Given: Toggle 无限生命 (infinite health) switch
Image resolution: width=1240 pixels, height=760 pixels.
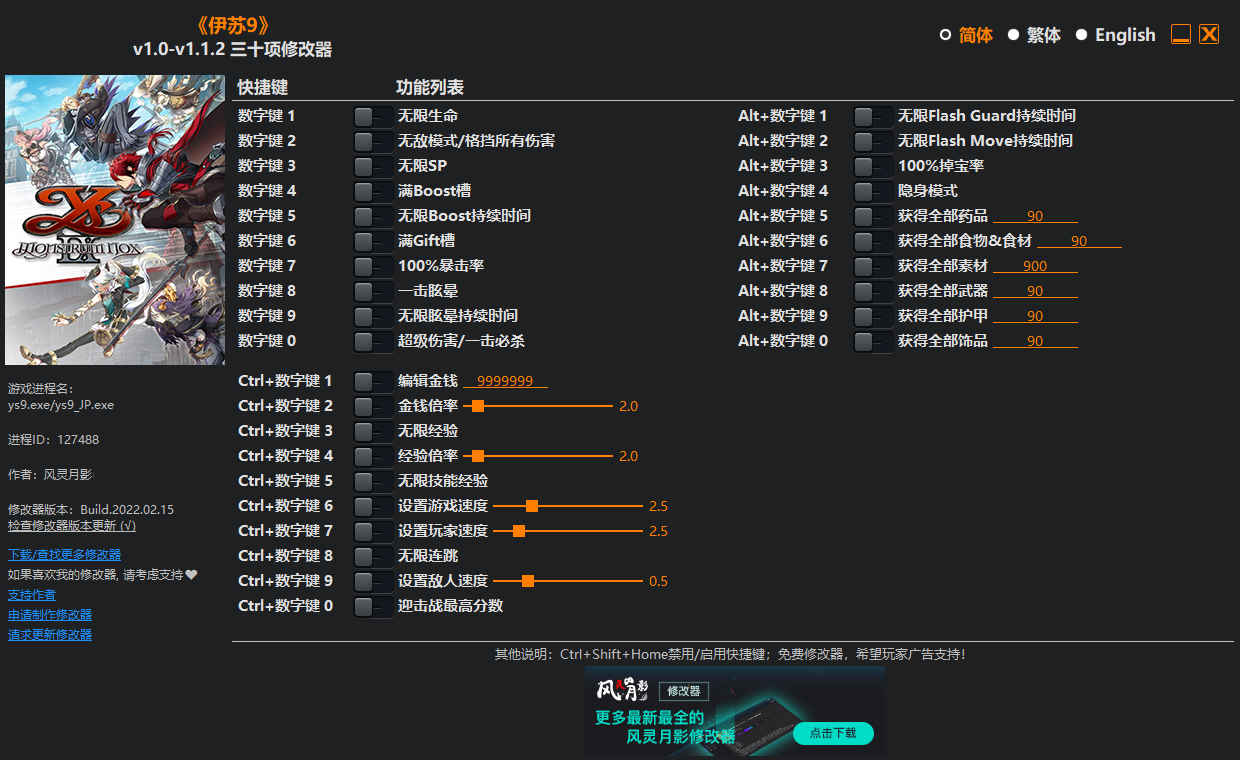Looking at the screenshot, I should tap(372, 117).
